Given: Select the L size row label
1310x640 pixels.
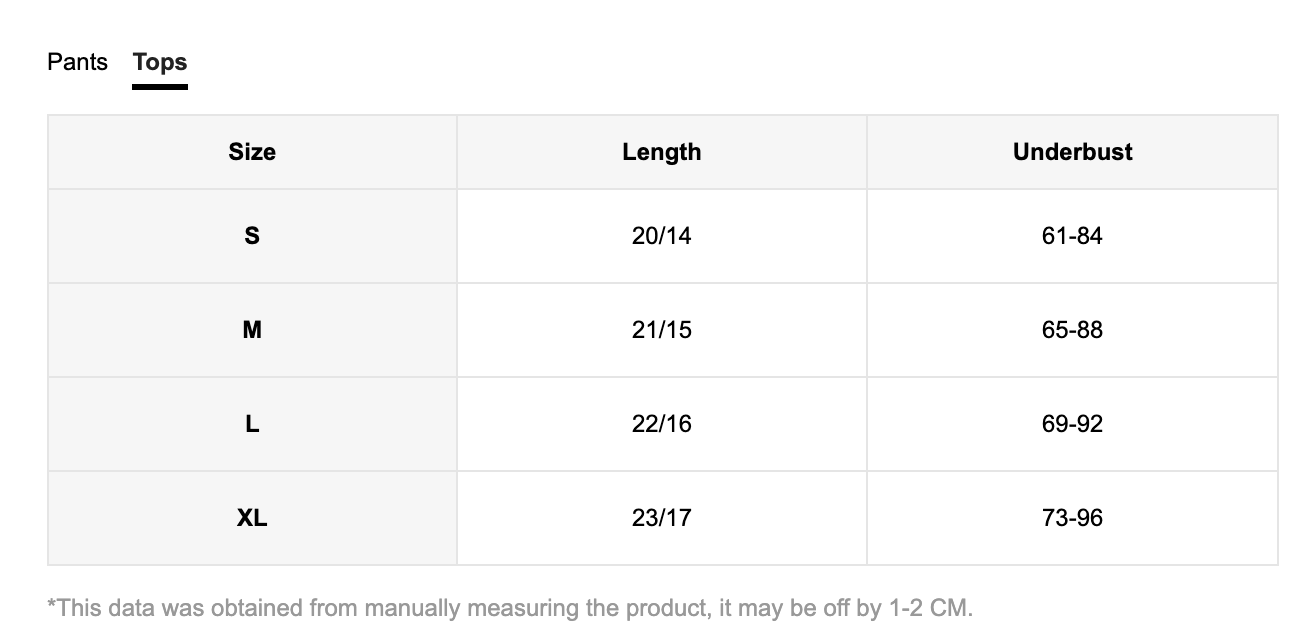Looking at the screenshot, I should [x=252, y=424].
